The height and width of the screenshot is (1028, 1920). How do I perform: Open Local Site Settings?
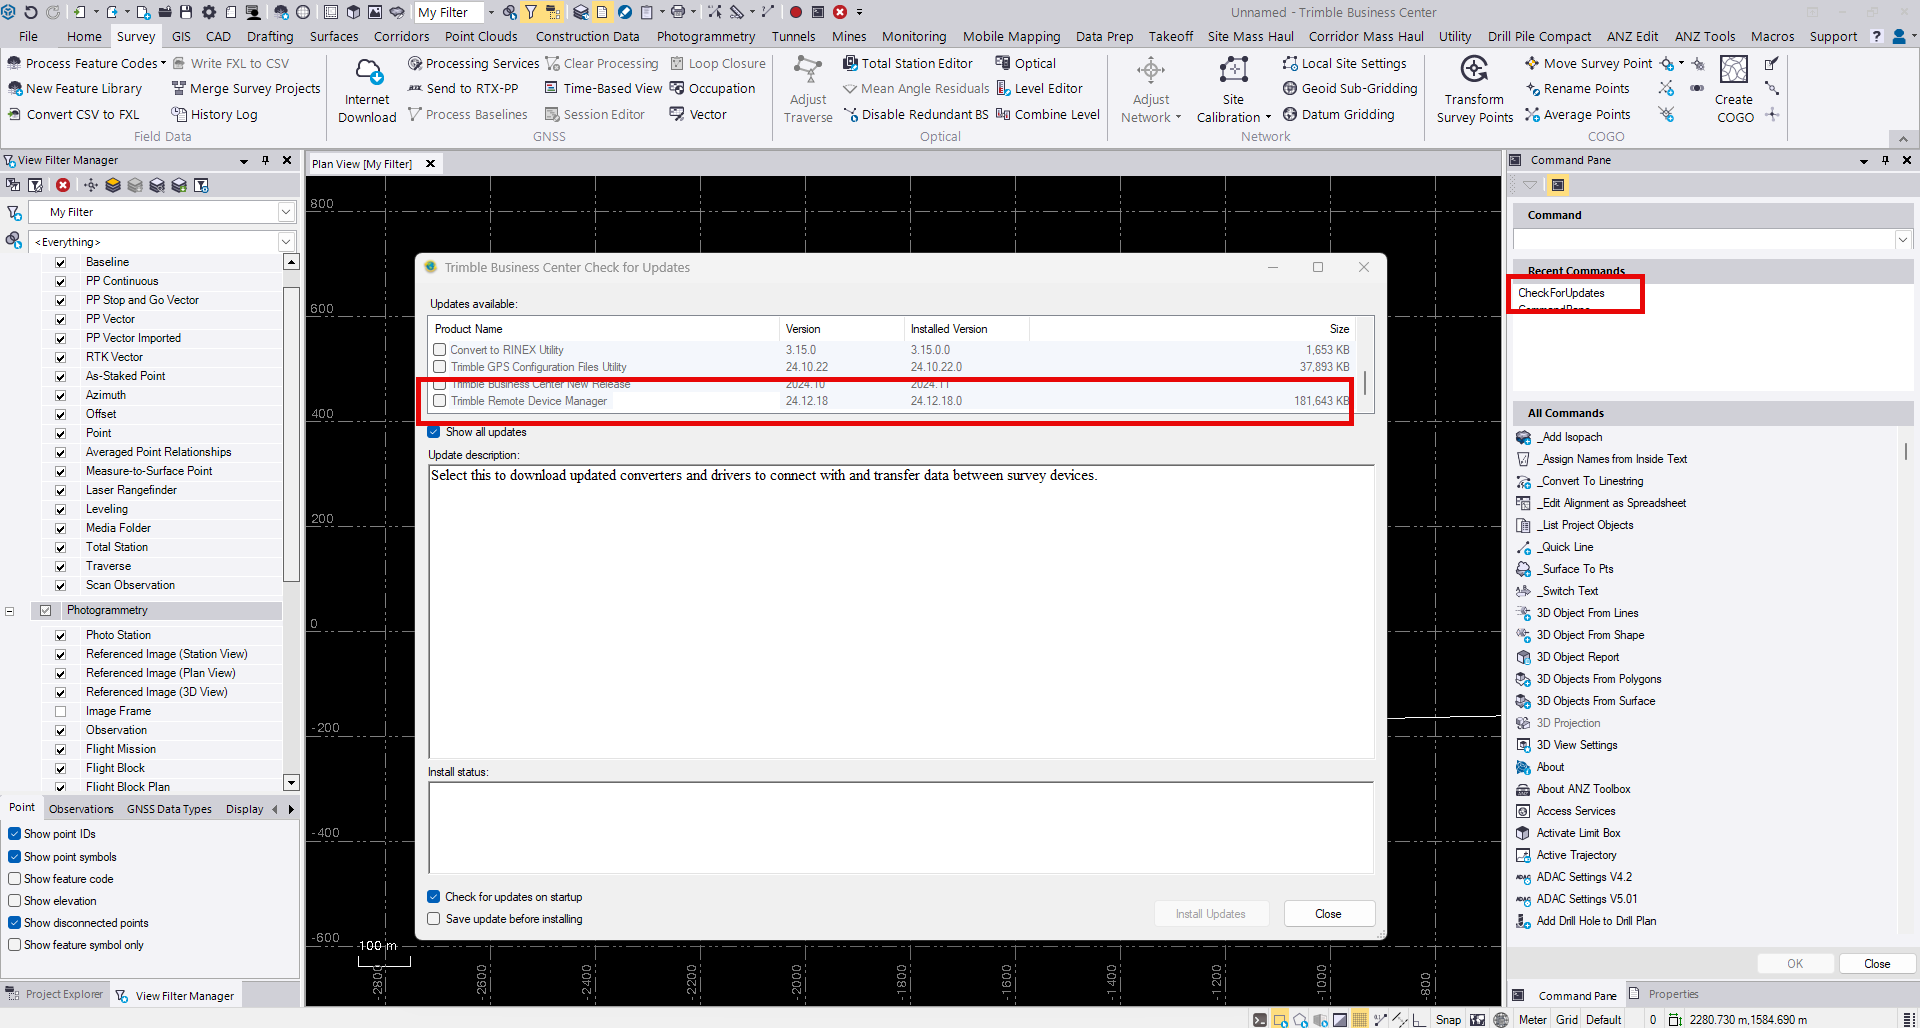coord(1344,63)
